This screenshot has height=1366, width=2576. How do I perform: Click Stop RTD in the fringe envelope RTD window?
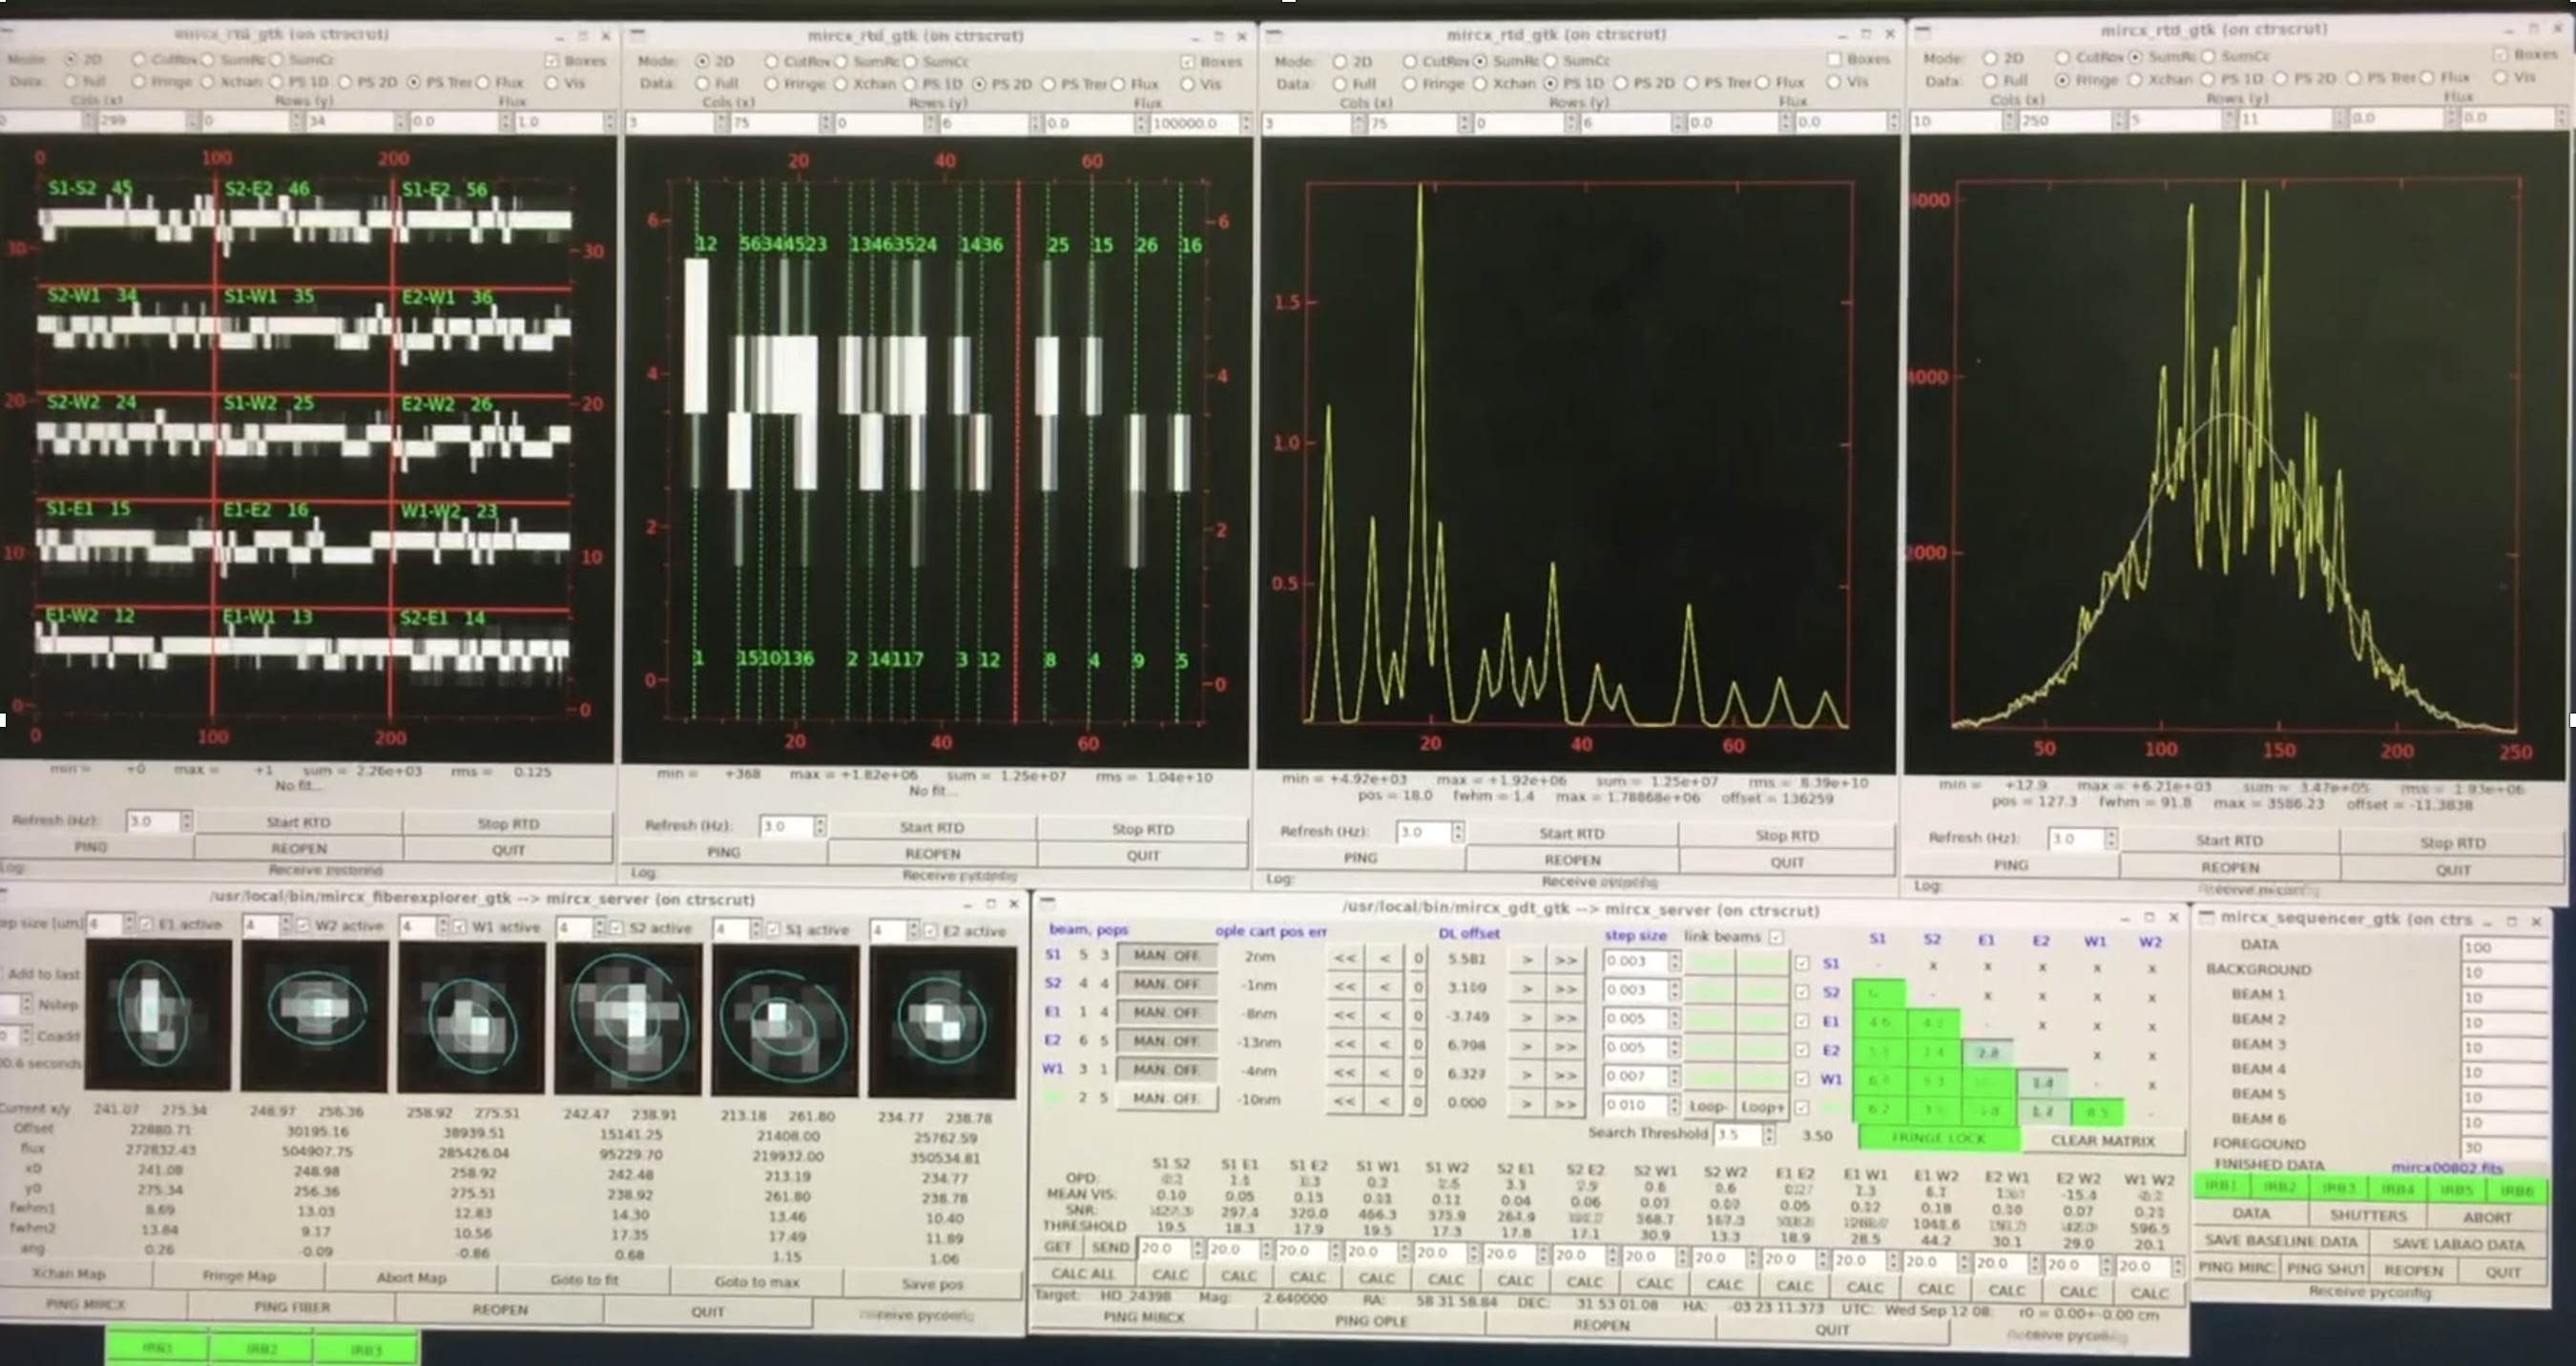point(2452,843)
